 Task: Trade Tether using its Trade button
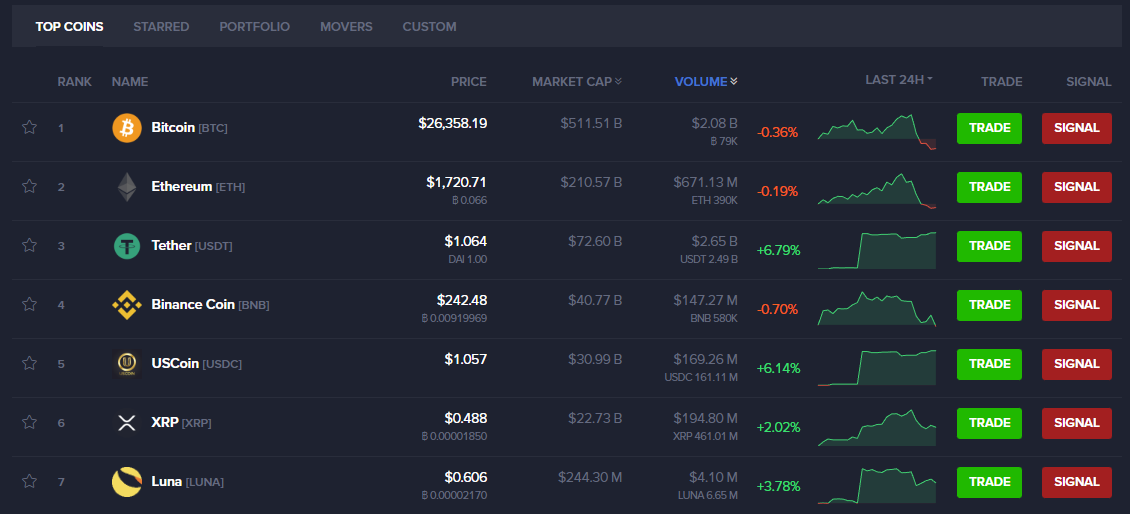[x=989, y=247]
